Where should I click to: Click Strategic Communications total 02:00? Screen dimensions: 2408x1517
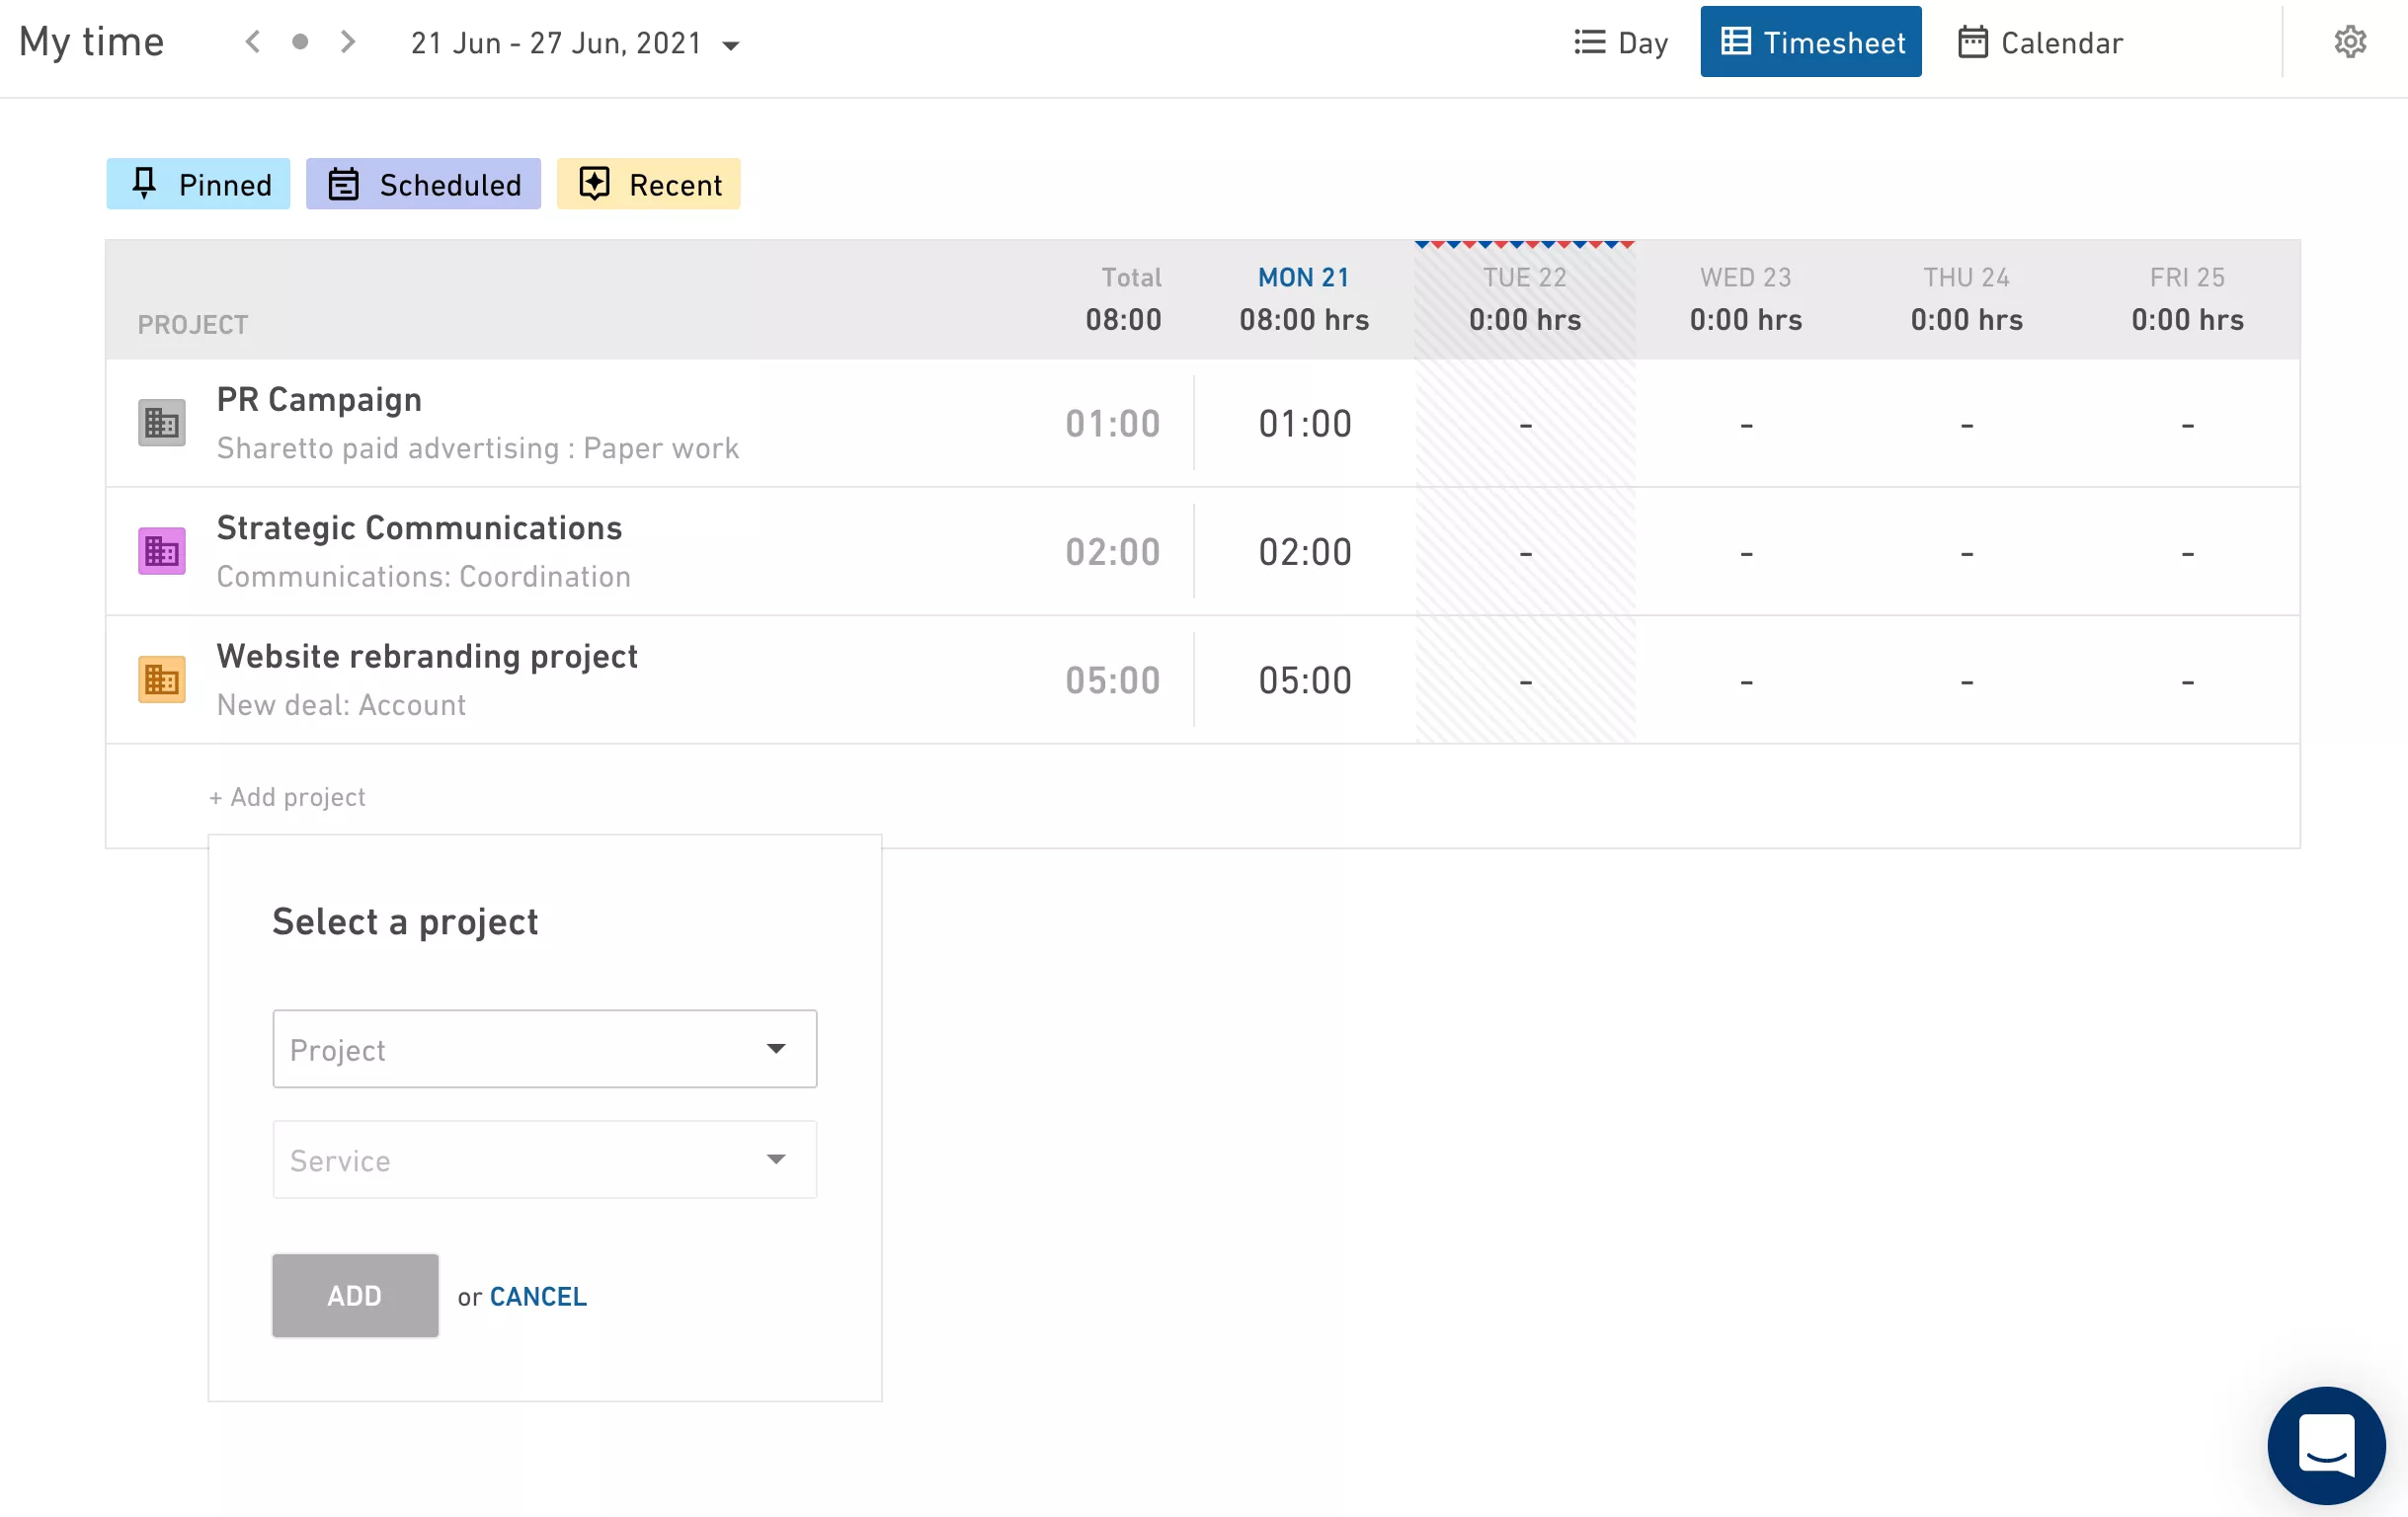tap(1112, 551)
